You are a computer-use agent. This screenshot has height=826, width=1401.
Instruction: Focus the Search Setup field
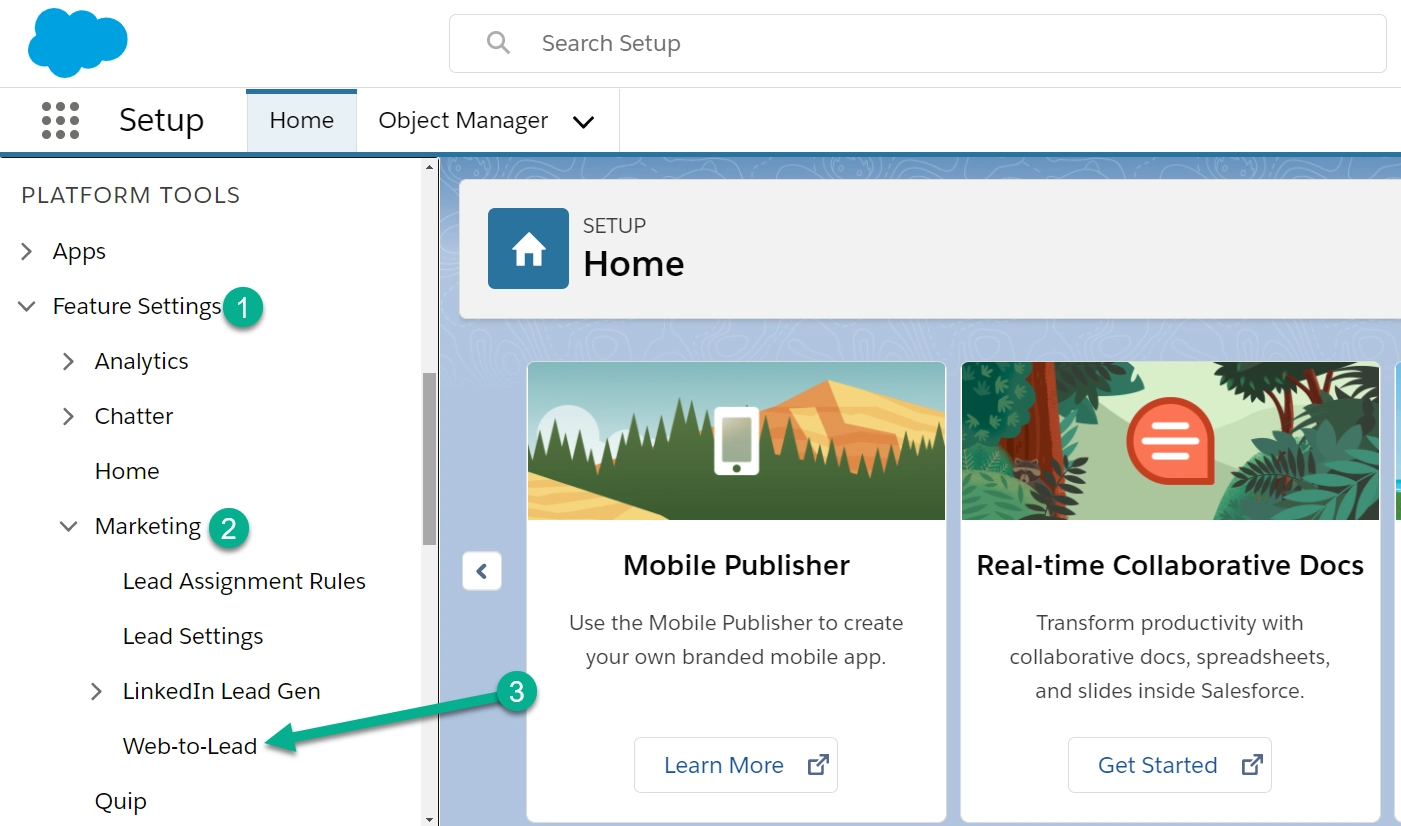(x=918, y=43)
